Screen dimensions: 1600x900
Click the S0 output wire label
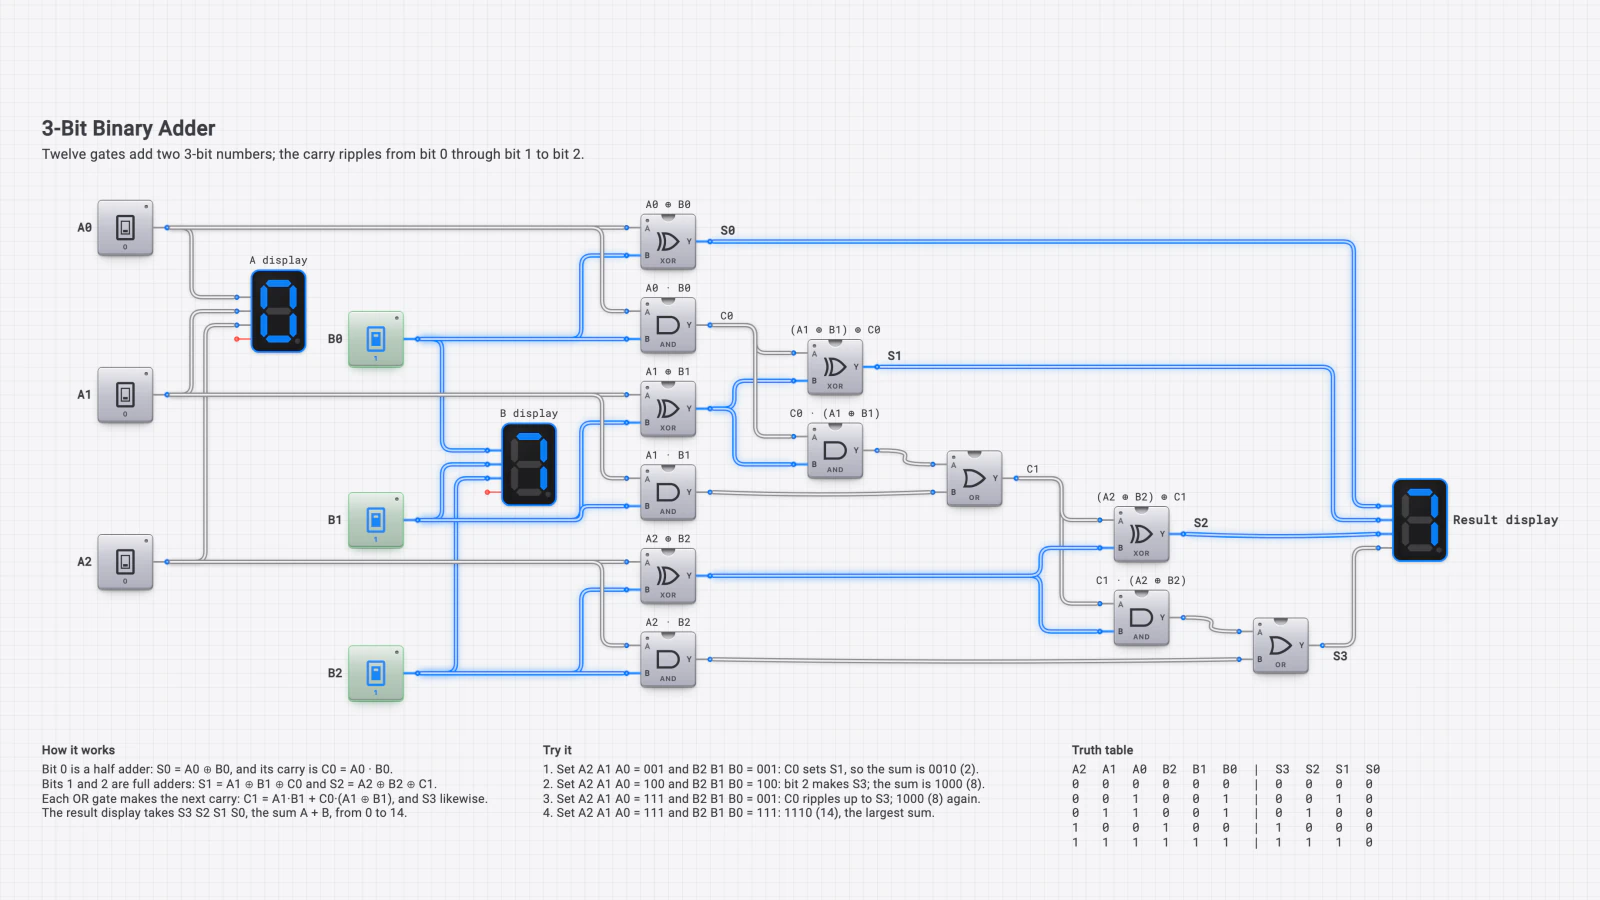pos(728,231)
